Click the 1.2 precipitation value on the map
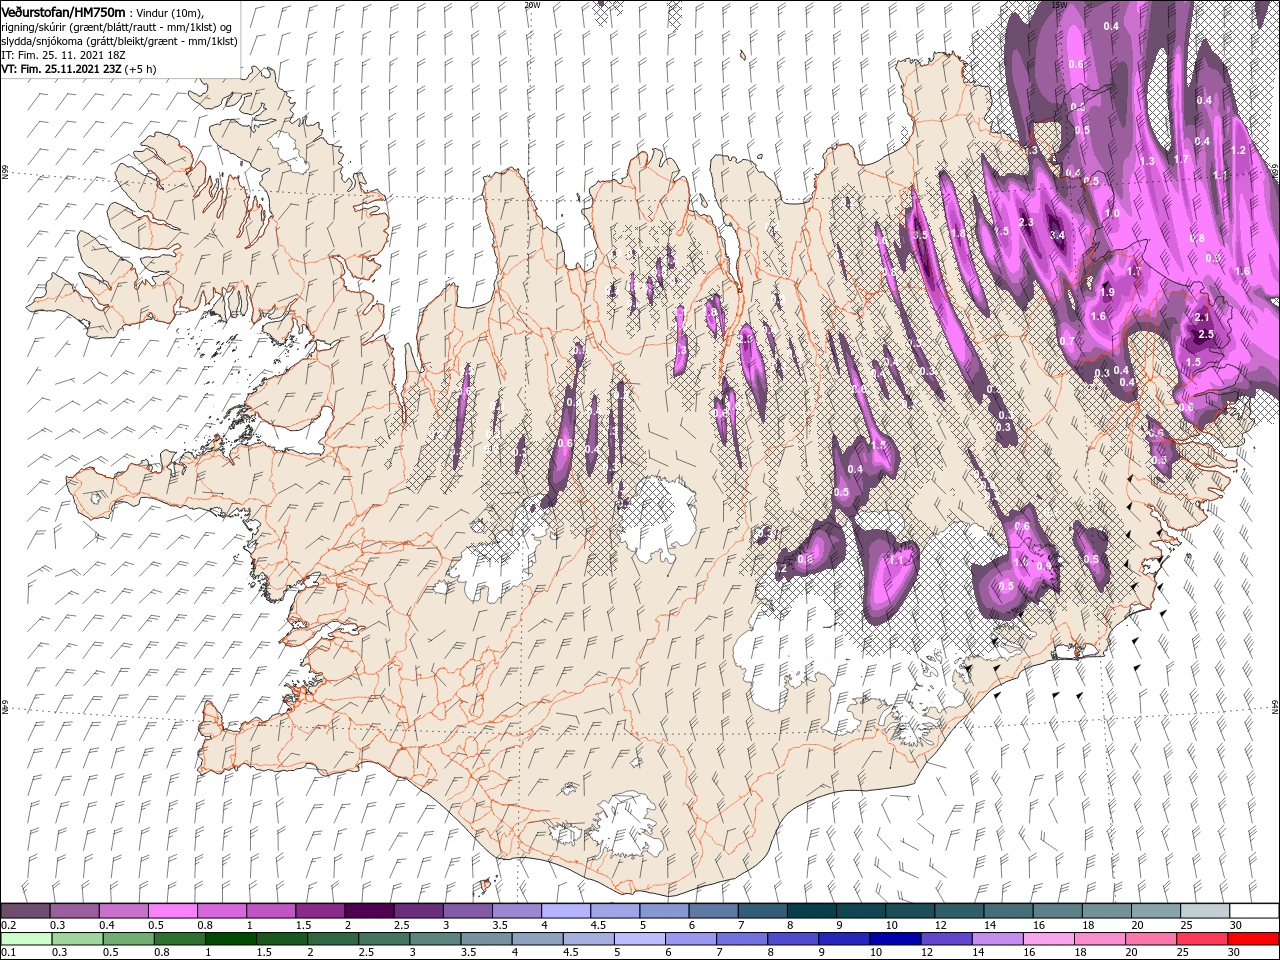The width and height of the screenshot is (1280, 960). (1240, 150)
